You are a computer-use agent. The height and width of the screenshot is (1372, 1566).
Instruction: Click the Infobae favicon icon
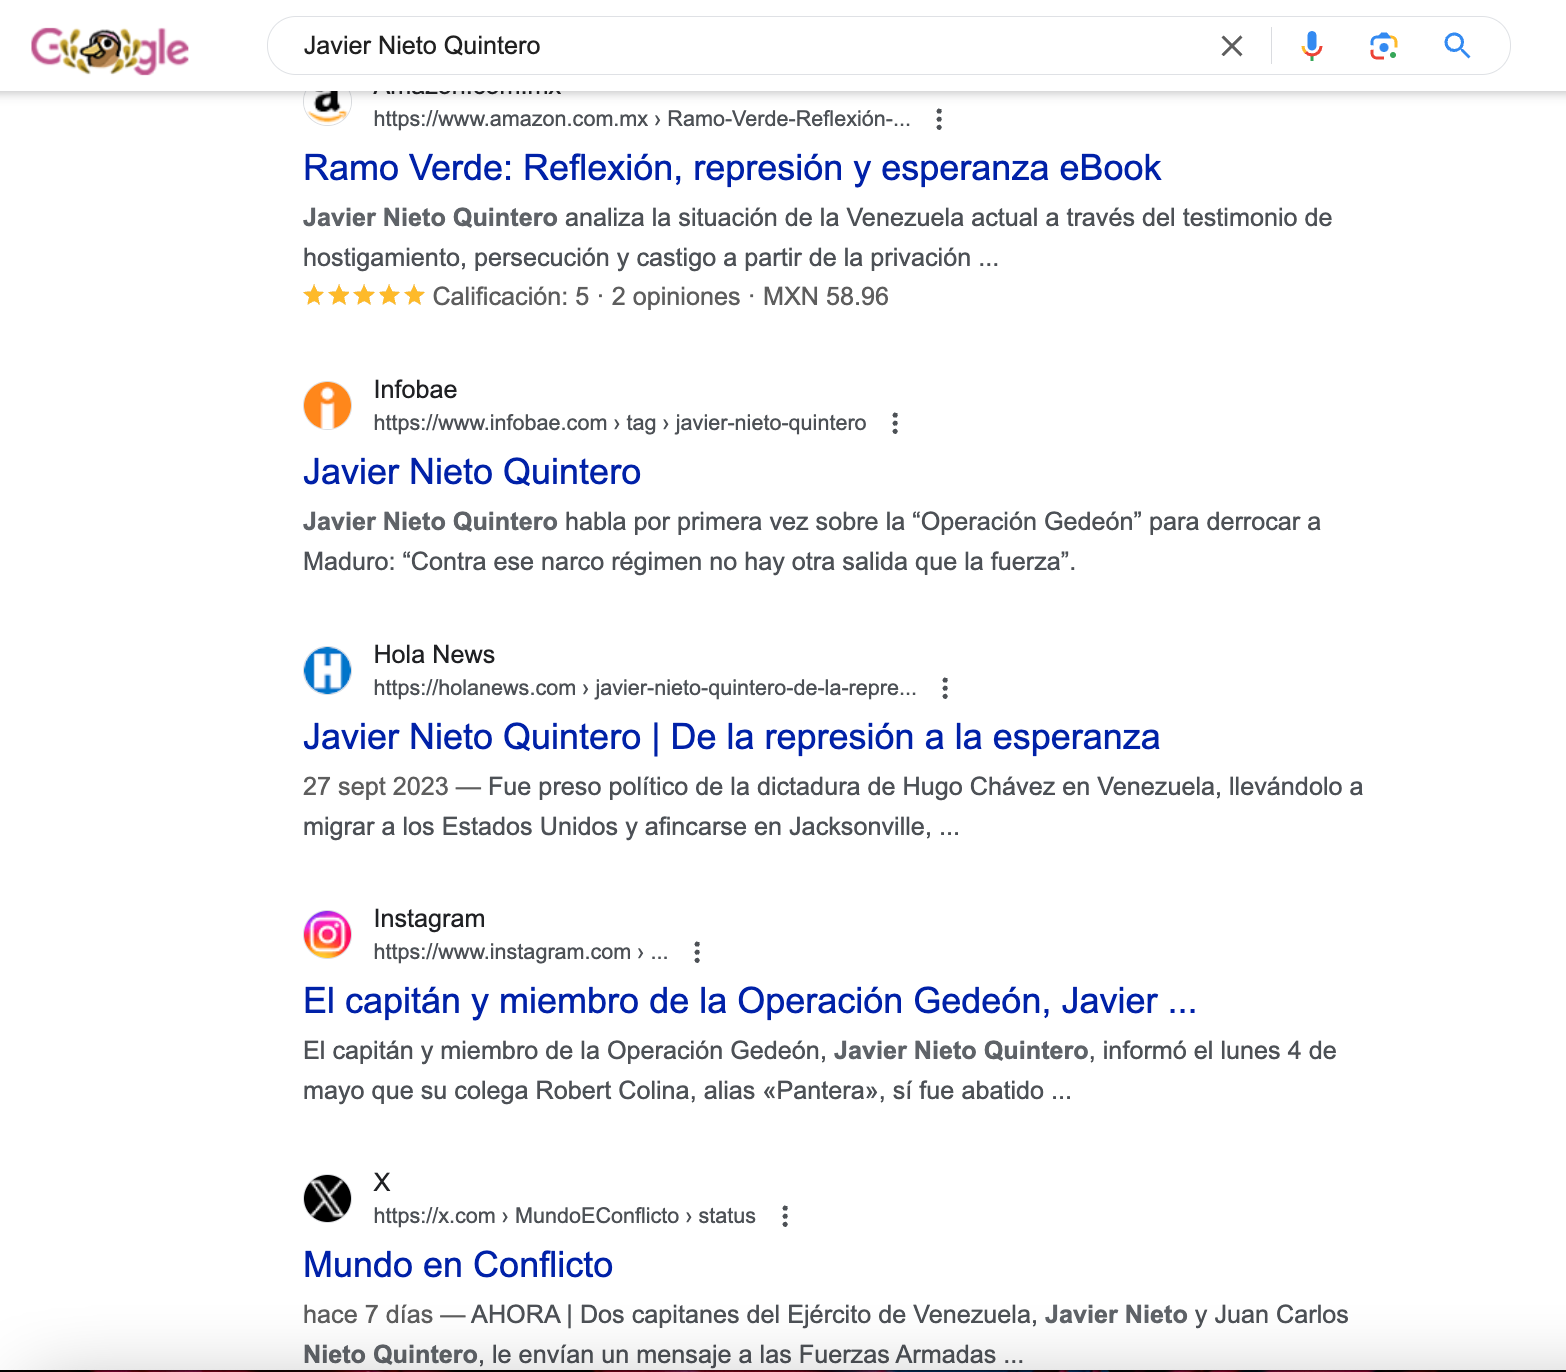[x=327, y=406]
